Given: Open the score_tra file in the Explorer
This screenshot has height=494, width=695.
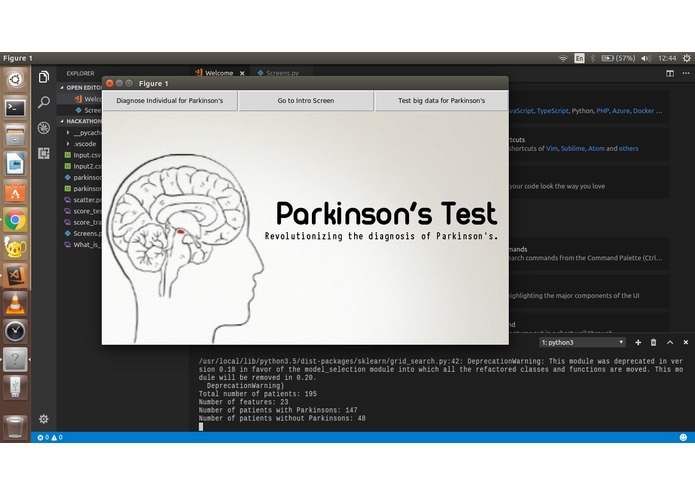Looking at the screenshot, I should pos(83,222).
